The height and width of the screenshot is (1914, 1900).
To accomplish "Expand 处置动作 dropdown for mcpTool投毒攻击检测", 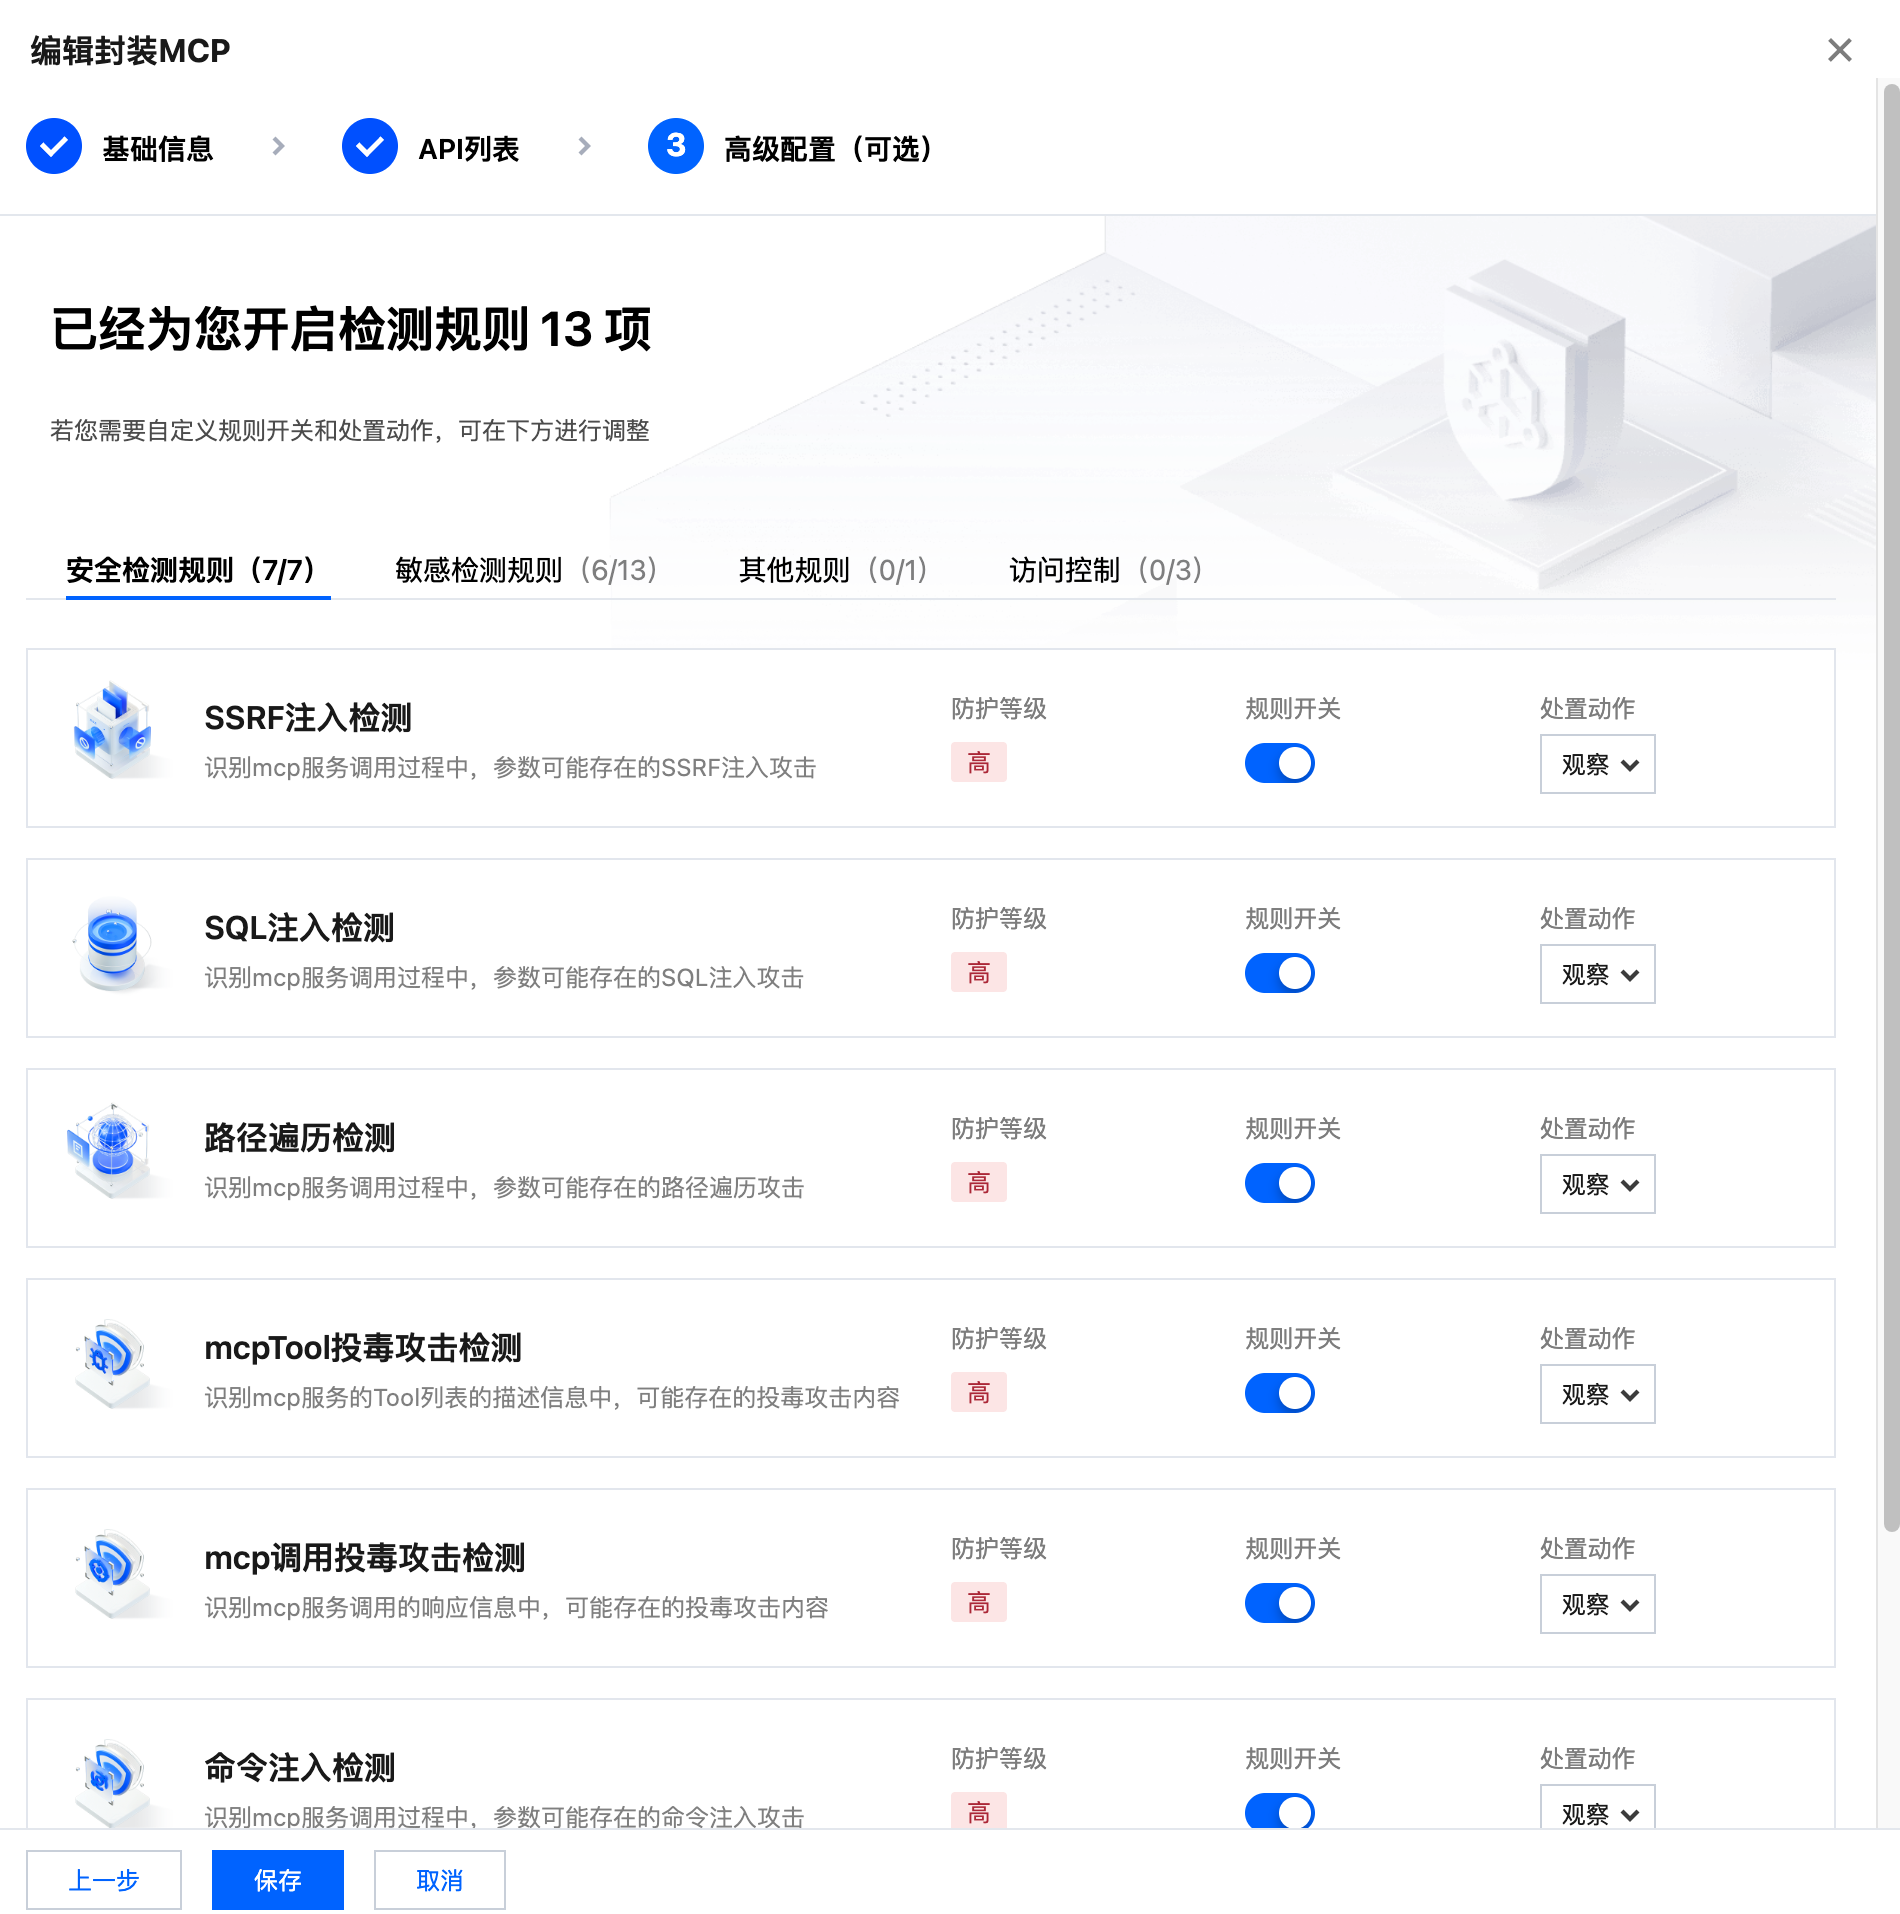I will (x=1598, y=1394).
